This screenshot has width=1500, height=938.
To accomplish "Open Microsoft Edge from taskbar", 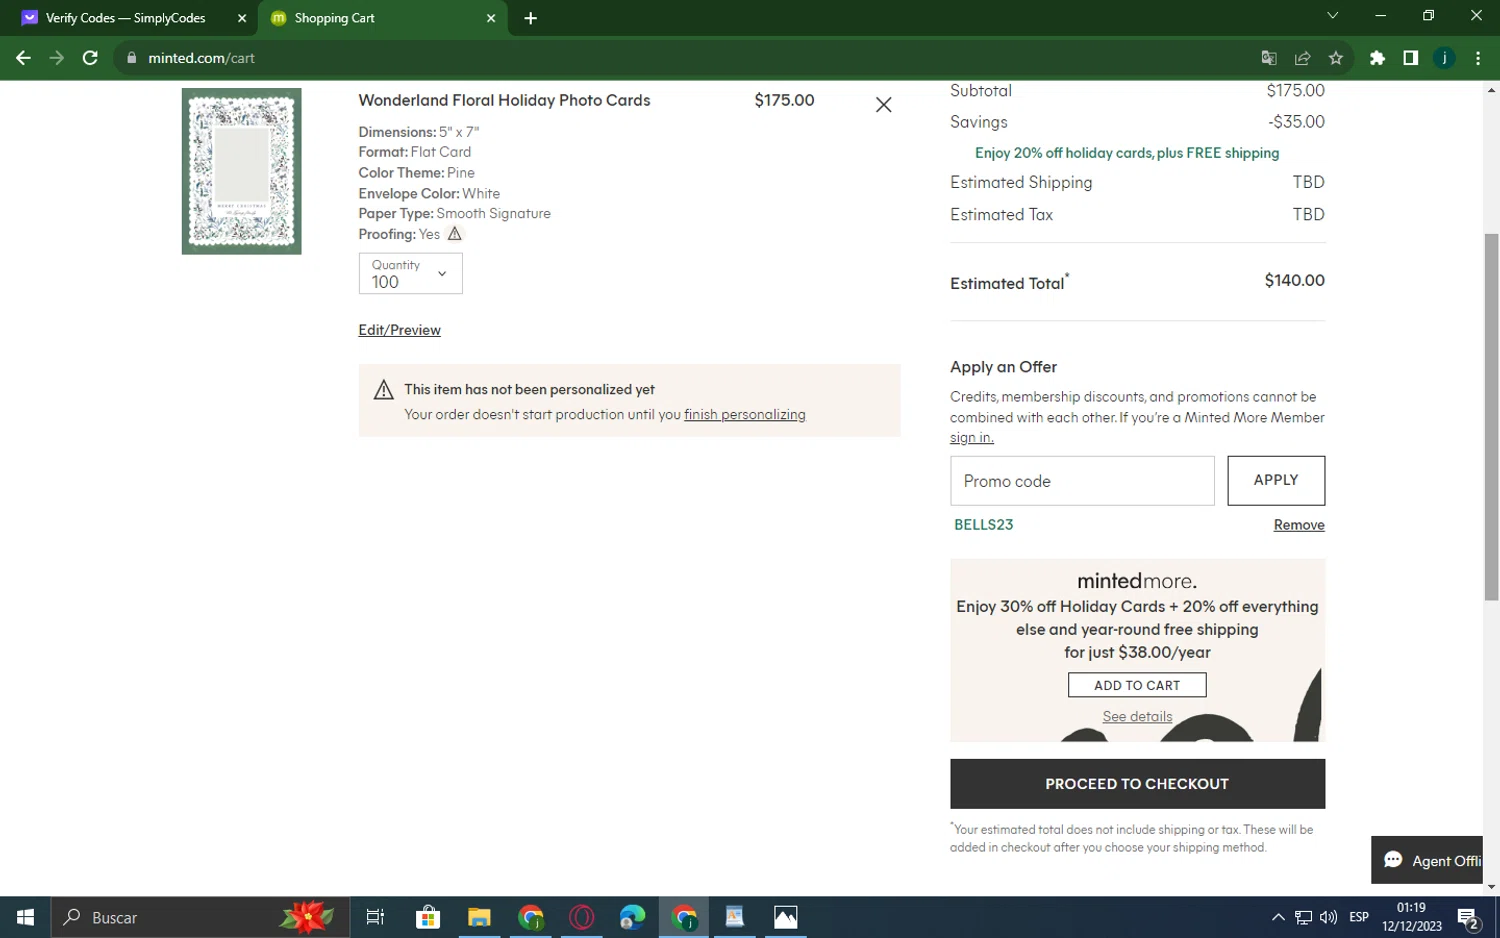I will 632,917.
